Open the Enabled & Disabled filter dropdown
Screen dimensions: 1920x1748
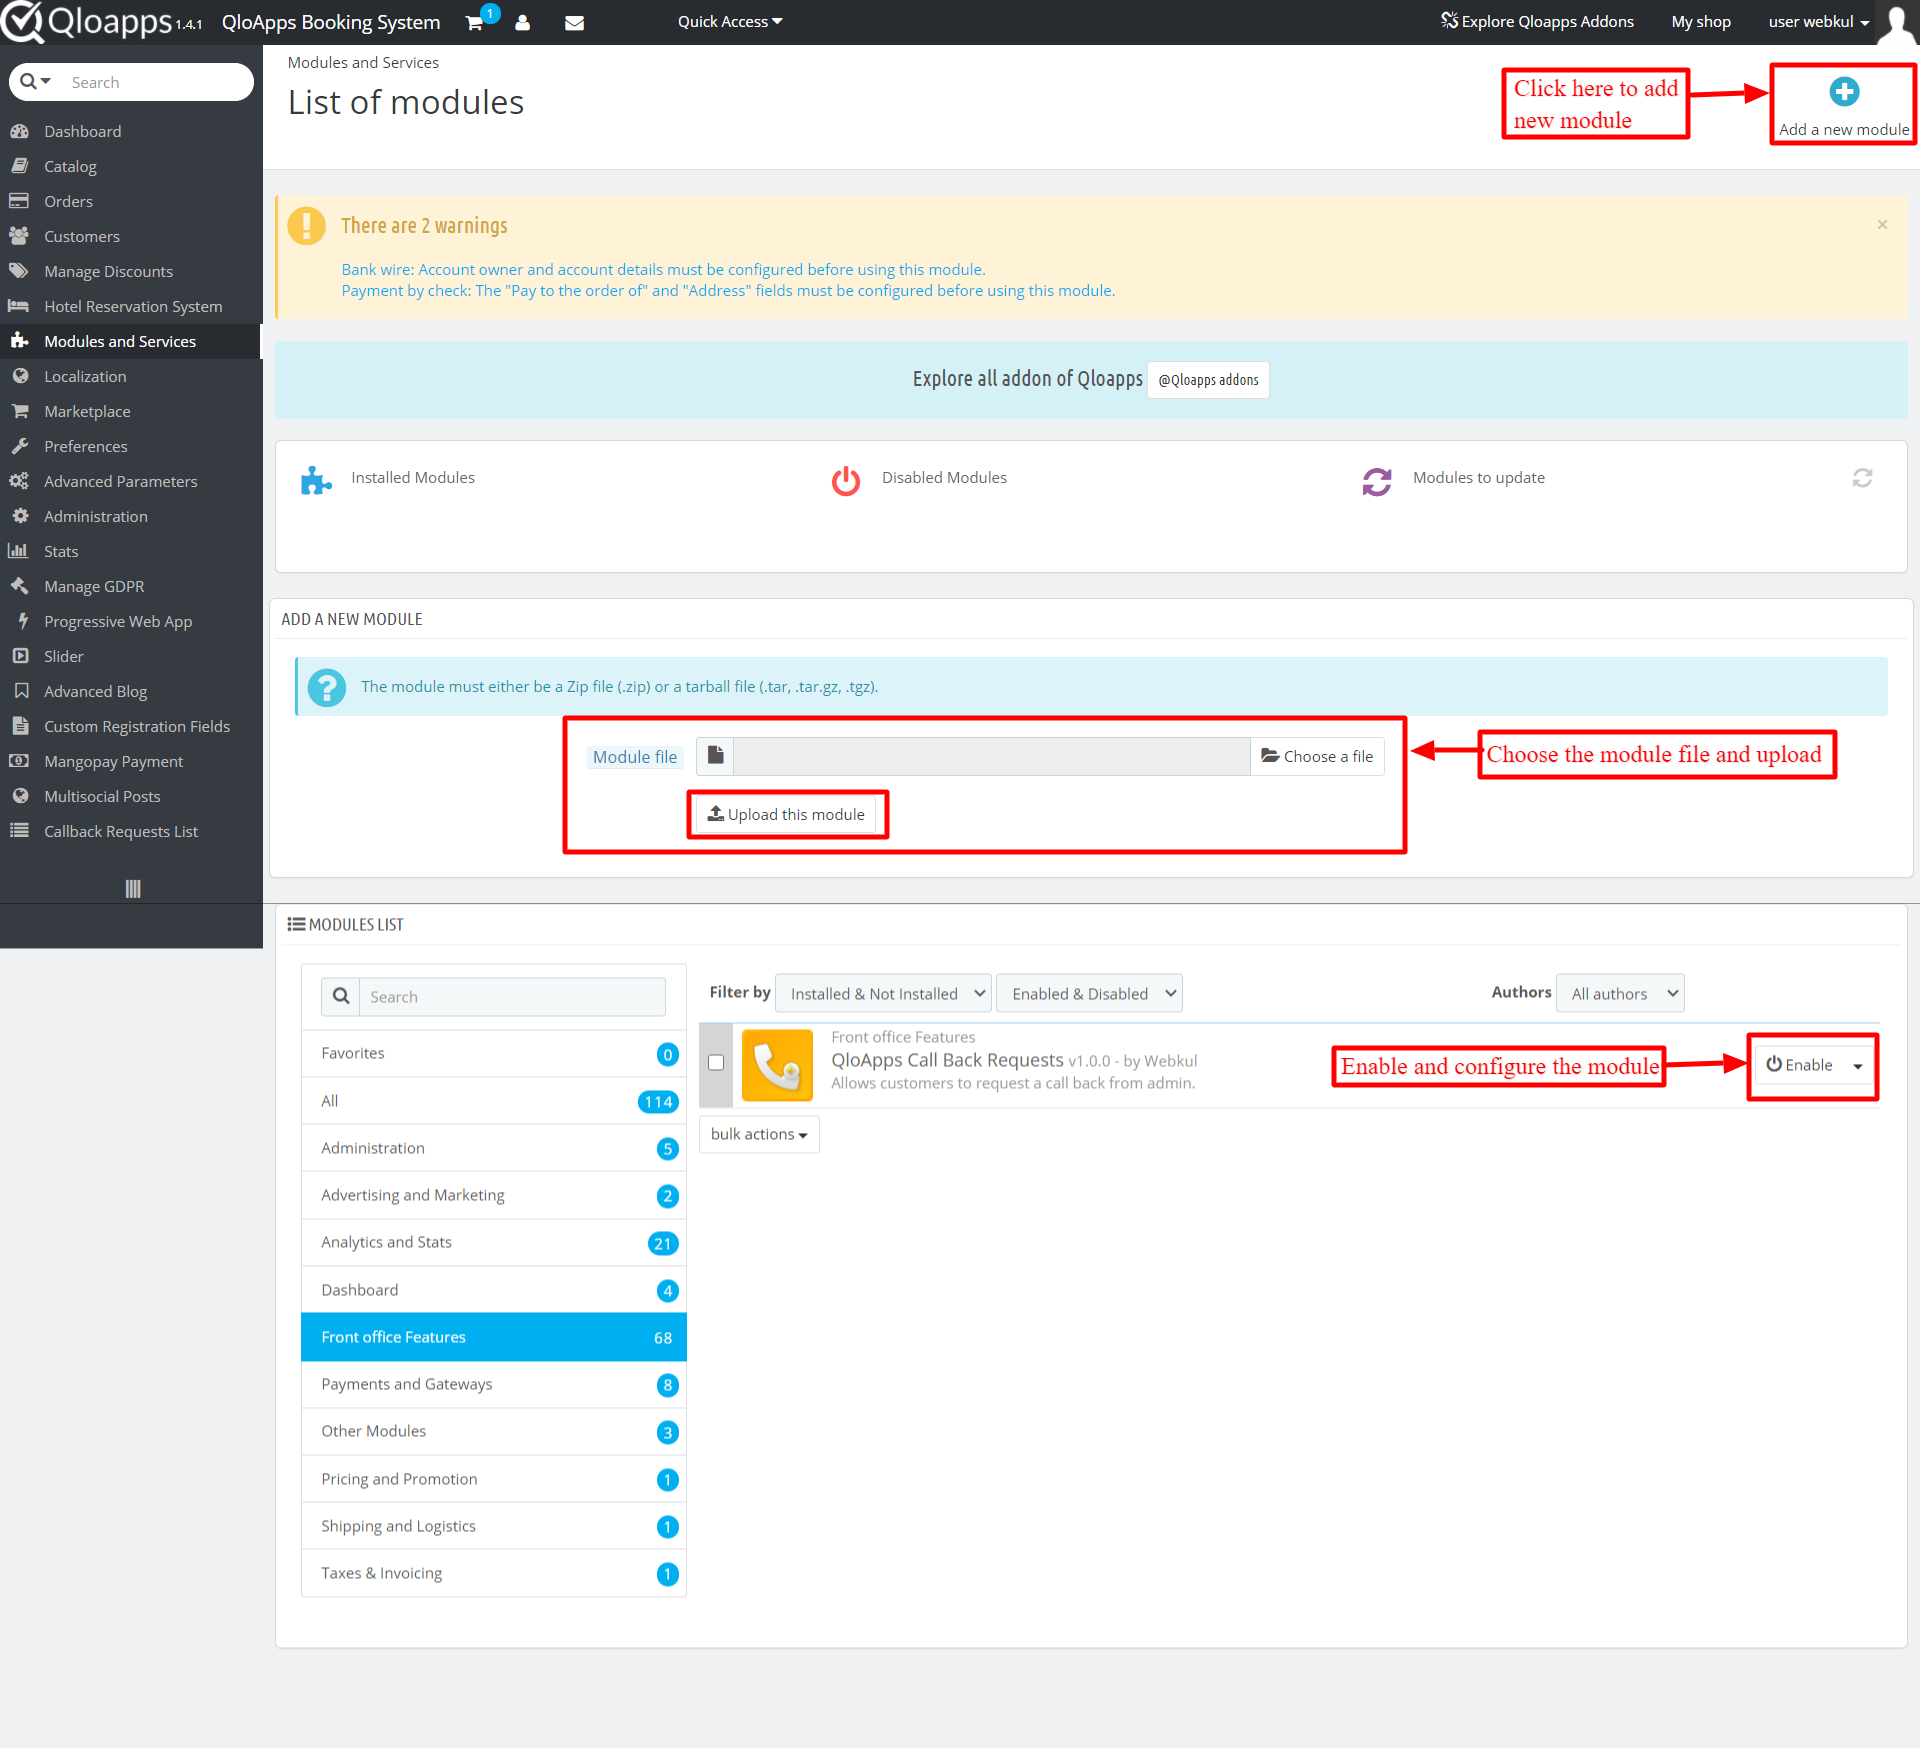tap(1090, 994)
